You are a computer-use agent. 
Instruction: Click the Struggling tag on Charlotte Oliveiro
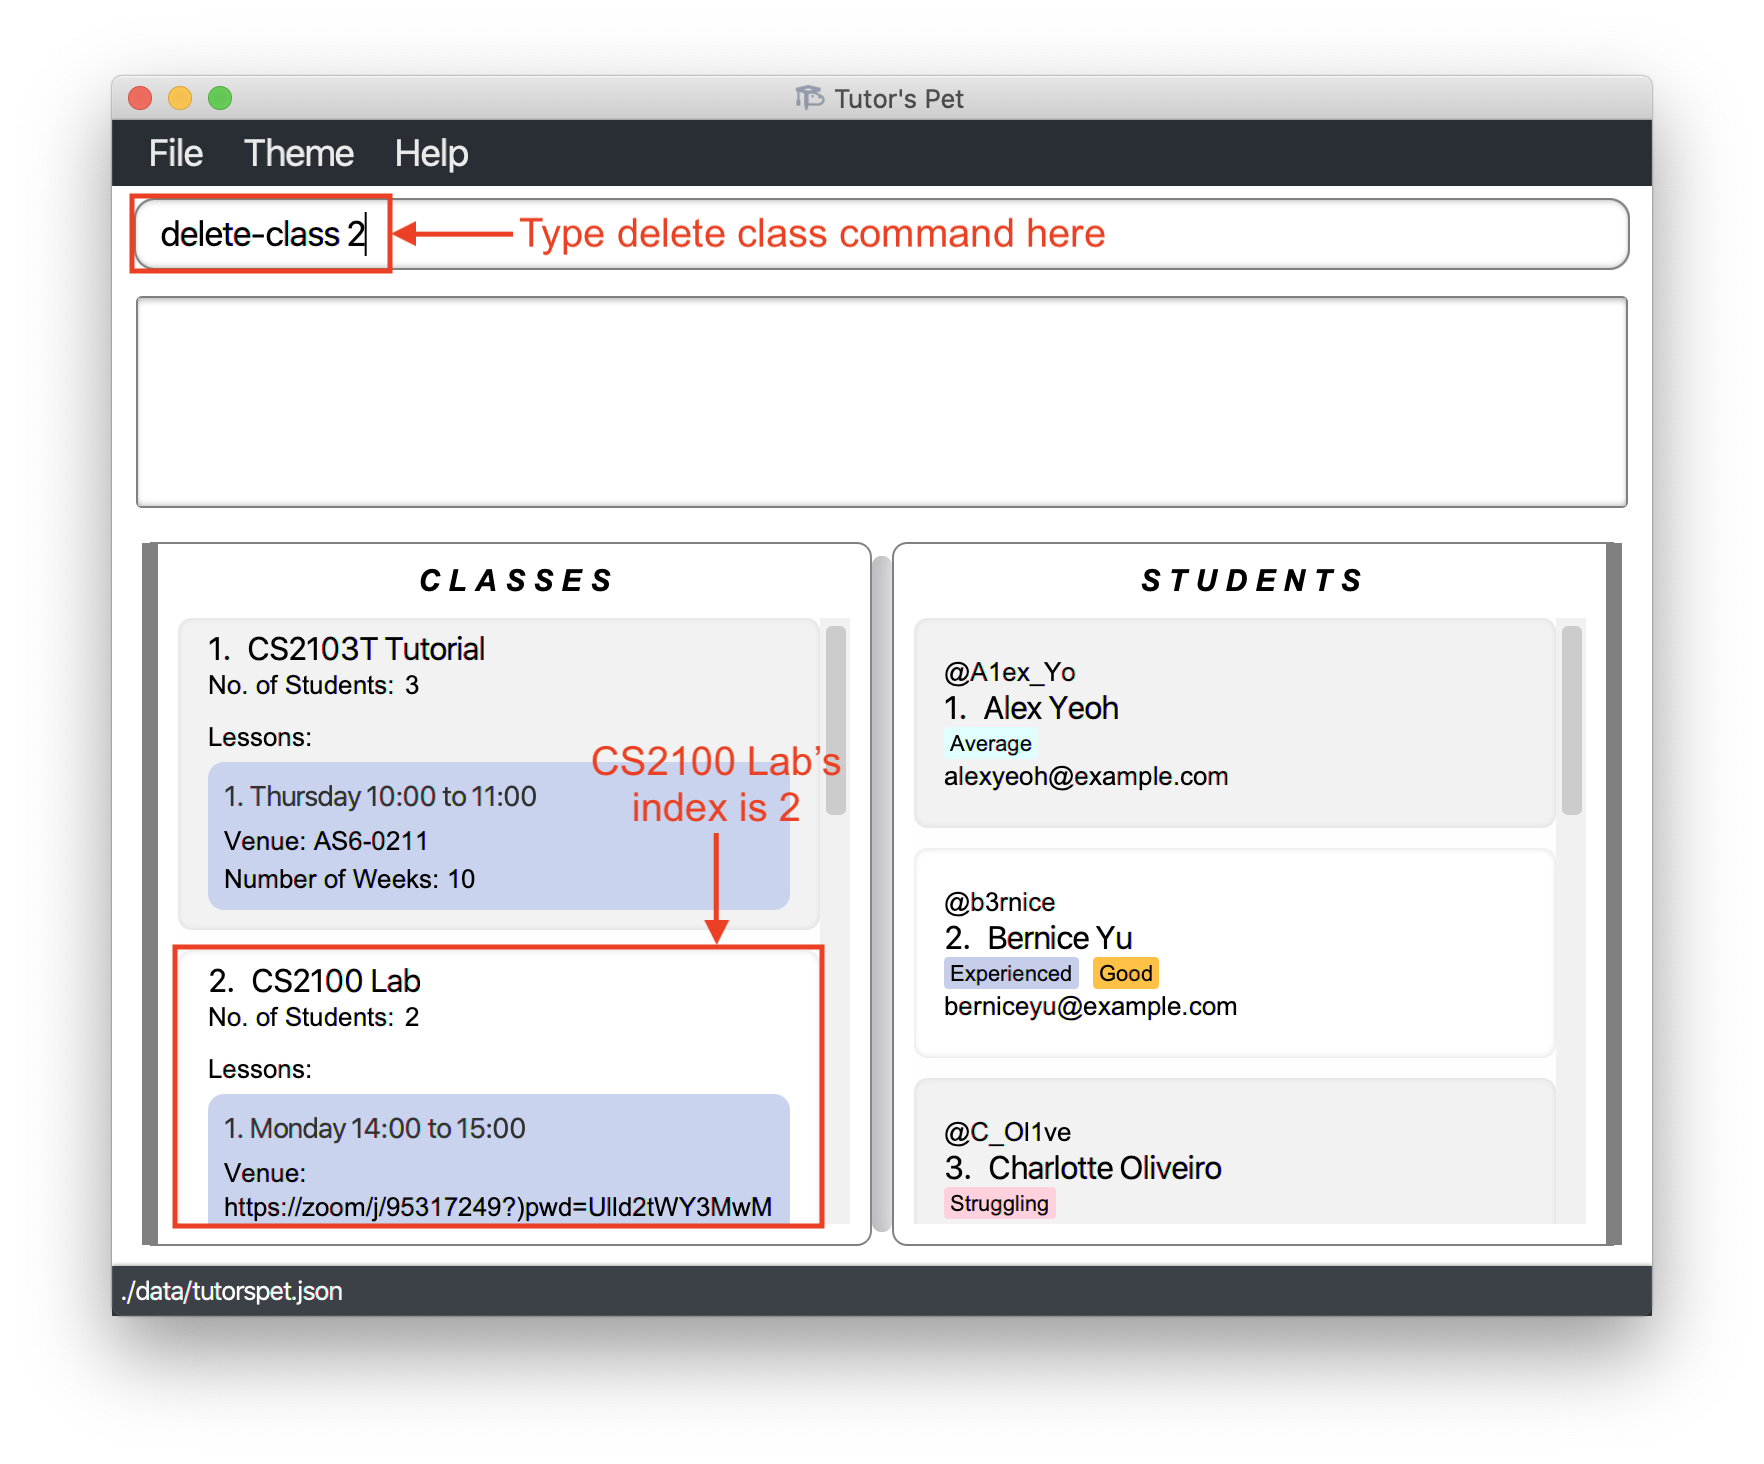coord(999,1204)
